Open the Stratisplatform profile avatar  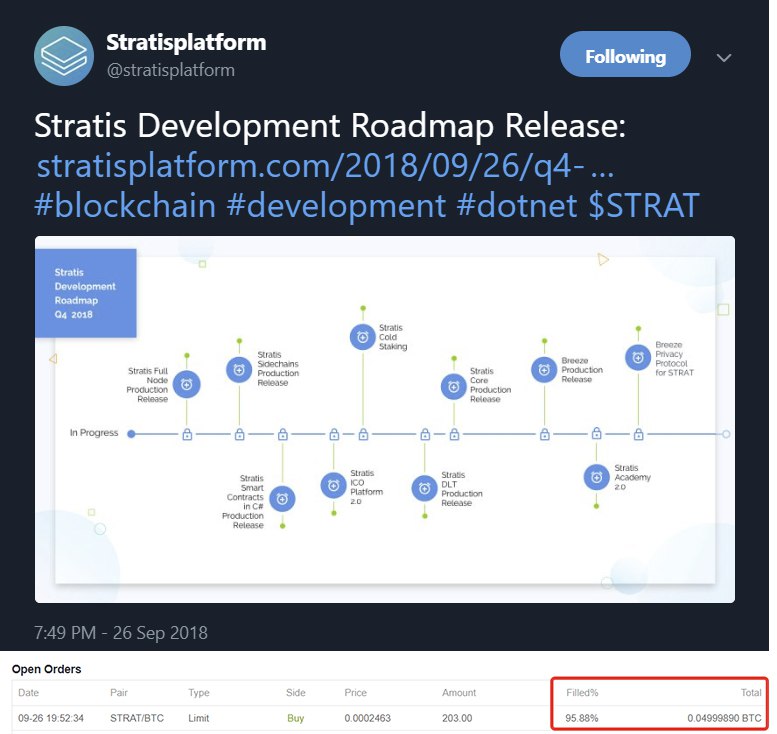click(64, 56)
